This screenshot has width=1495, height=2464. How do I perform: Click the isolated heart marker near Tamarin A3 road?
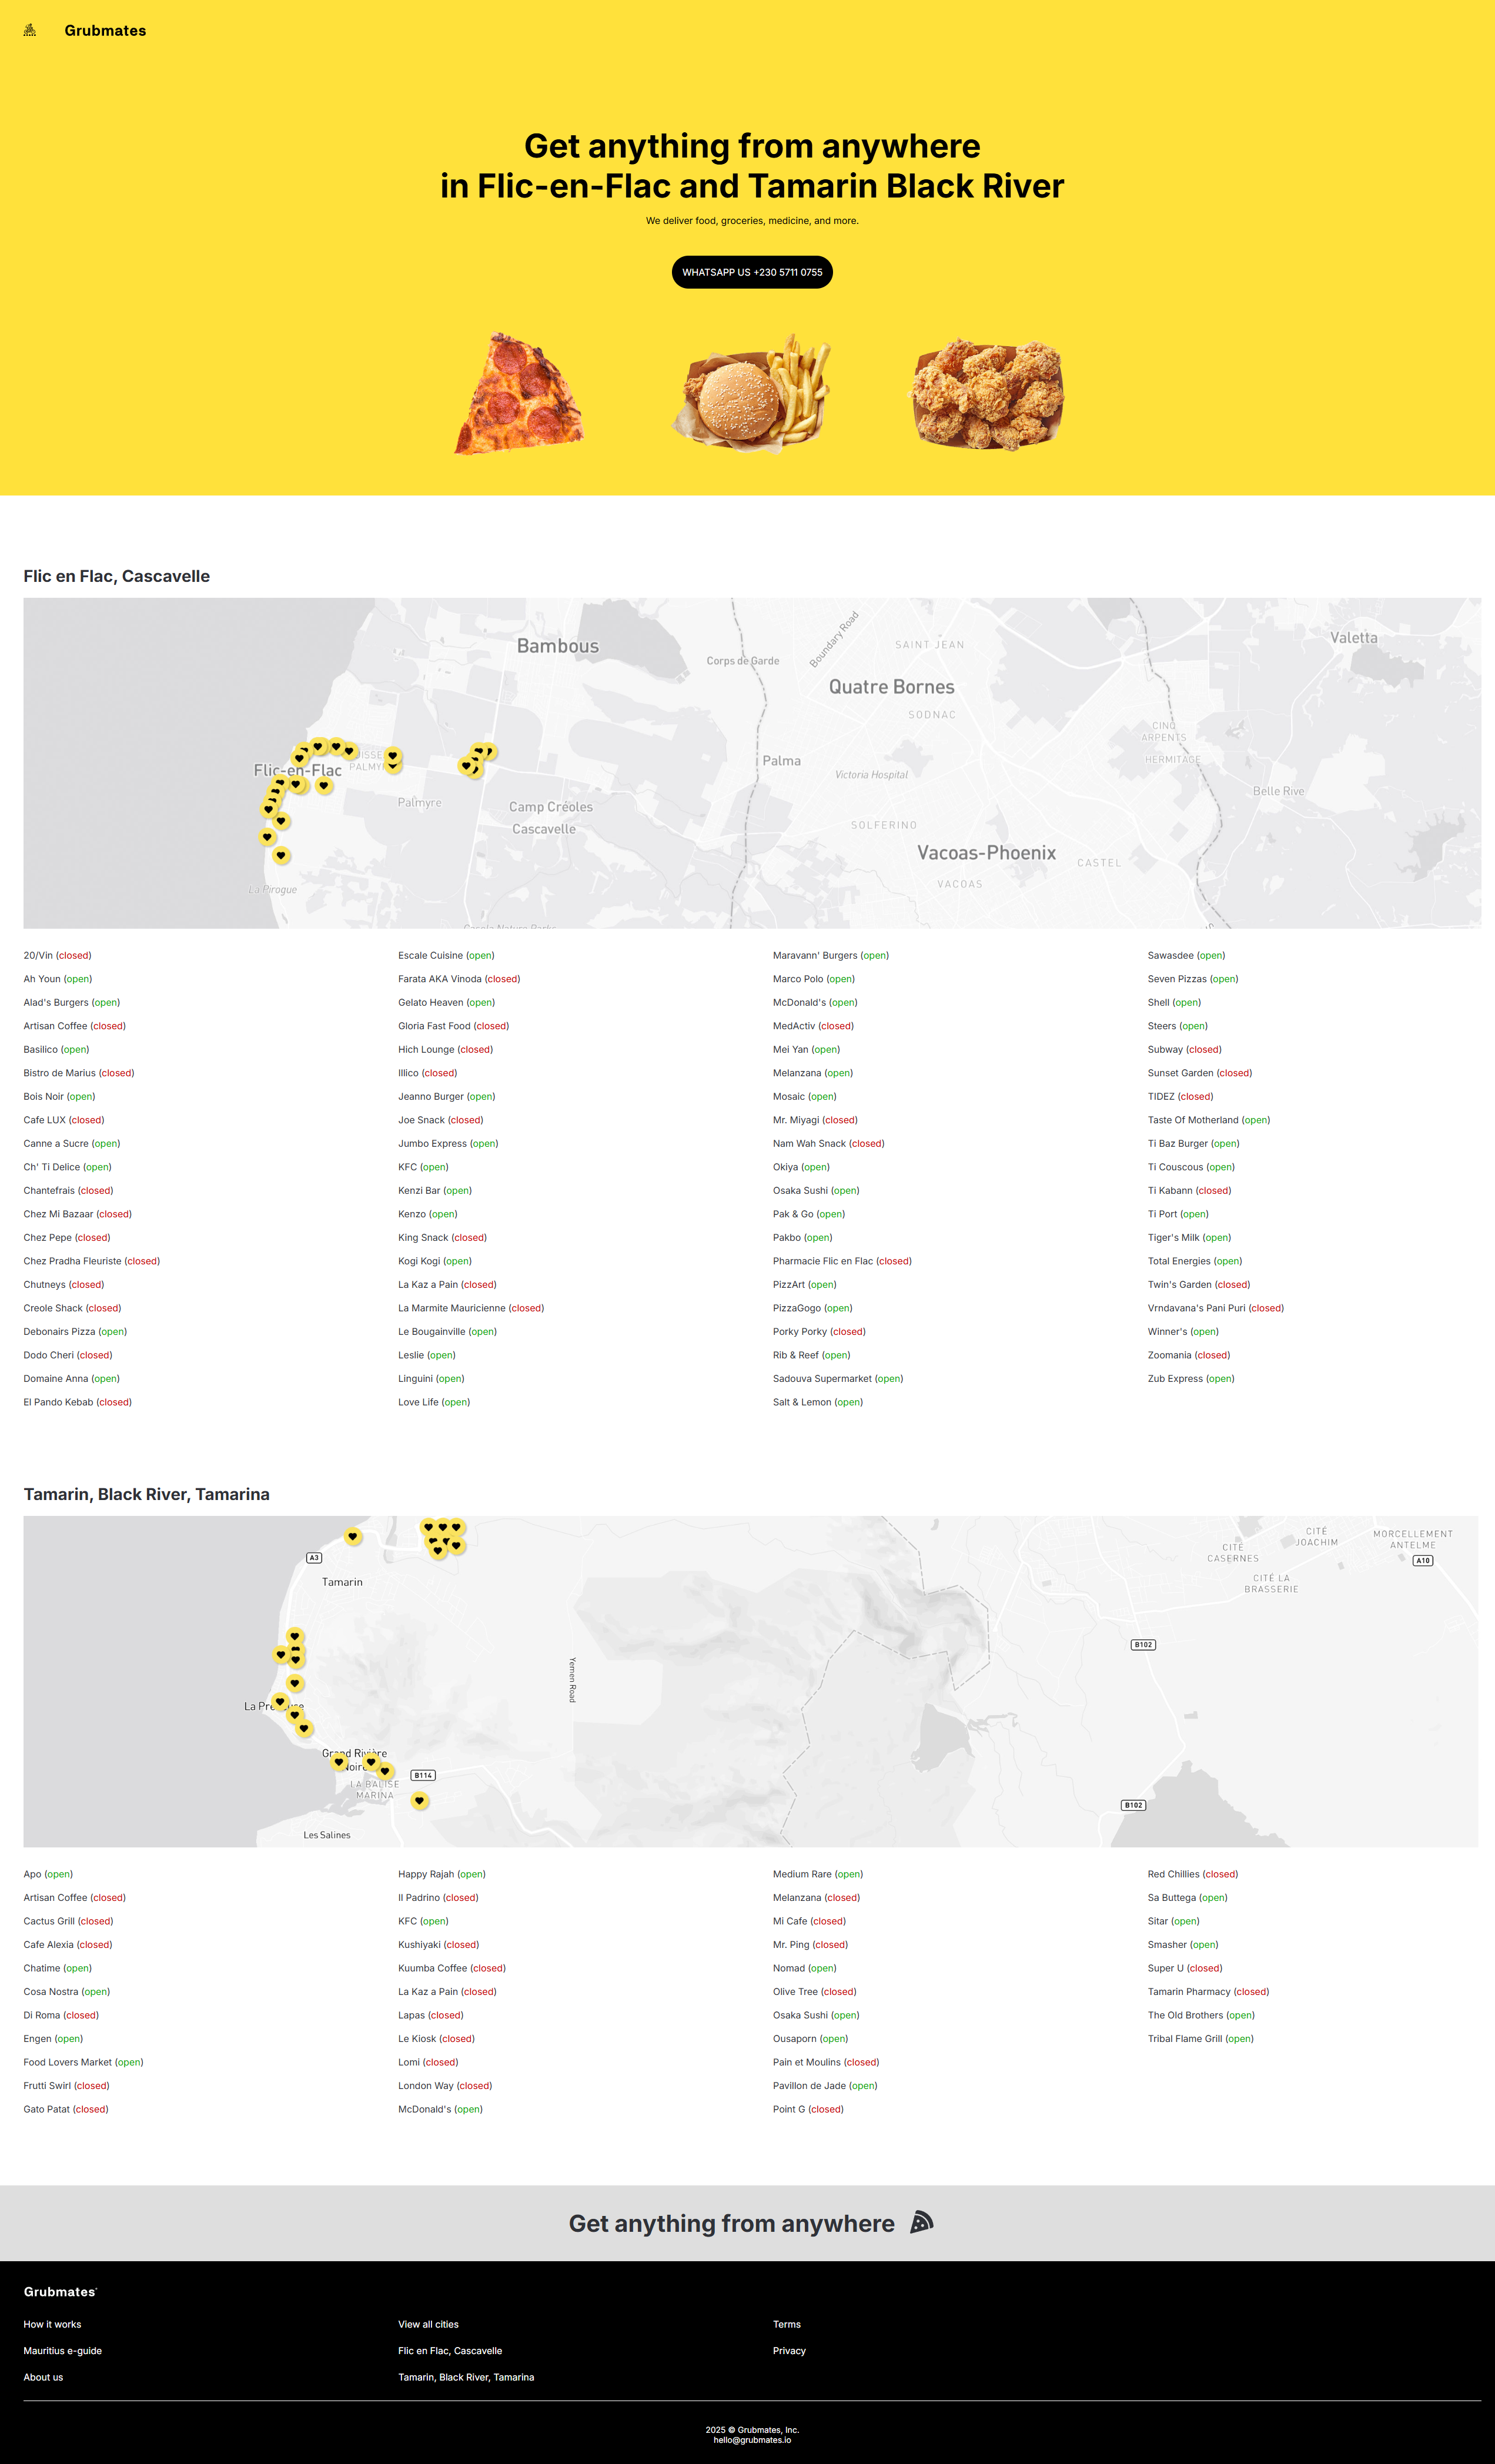353,1536
